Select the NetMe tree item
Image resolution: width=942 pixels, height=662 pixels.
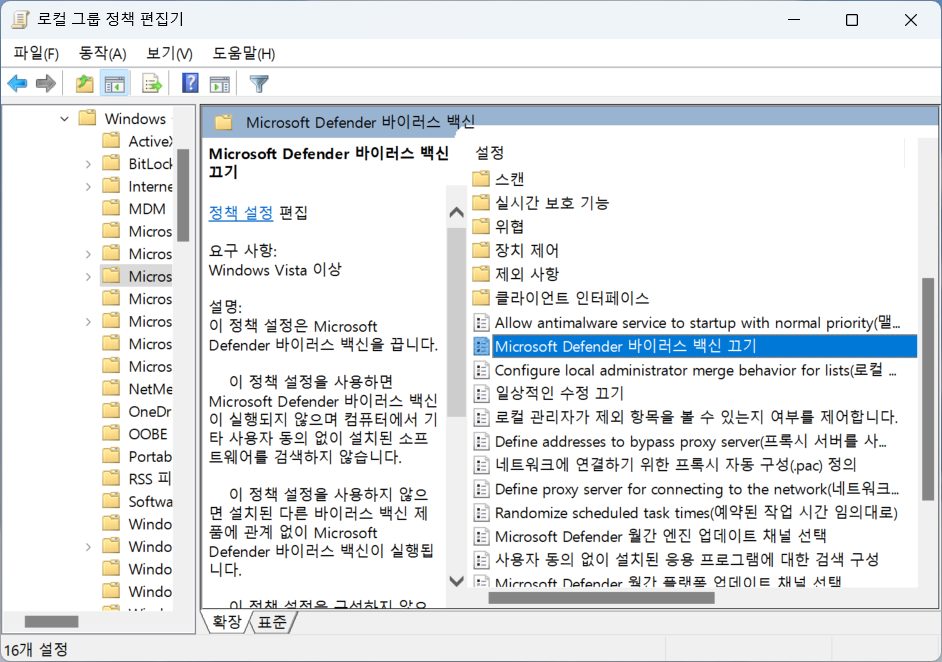pos(150,389)
